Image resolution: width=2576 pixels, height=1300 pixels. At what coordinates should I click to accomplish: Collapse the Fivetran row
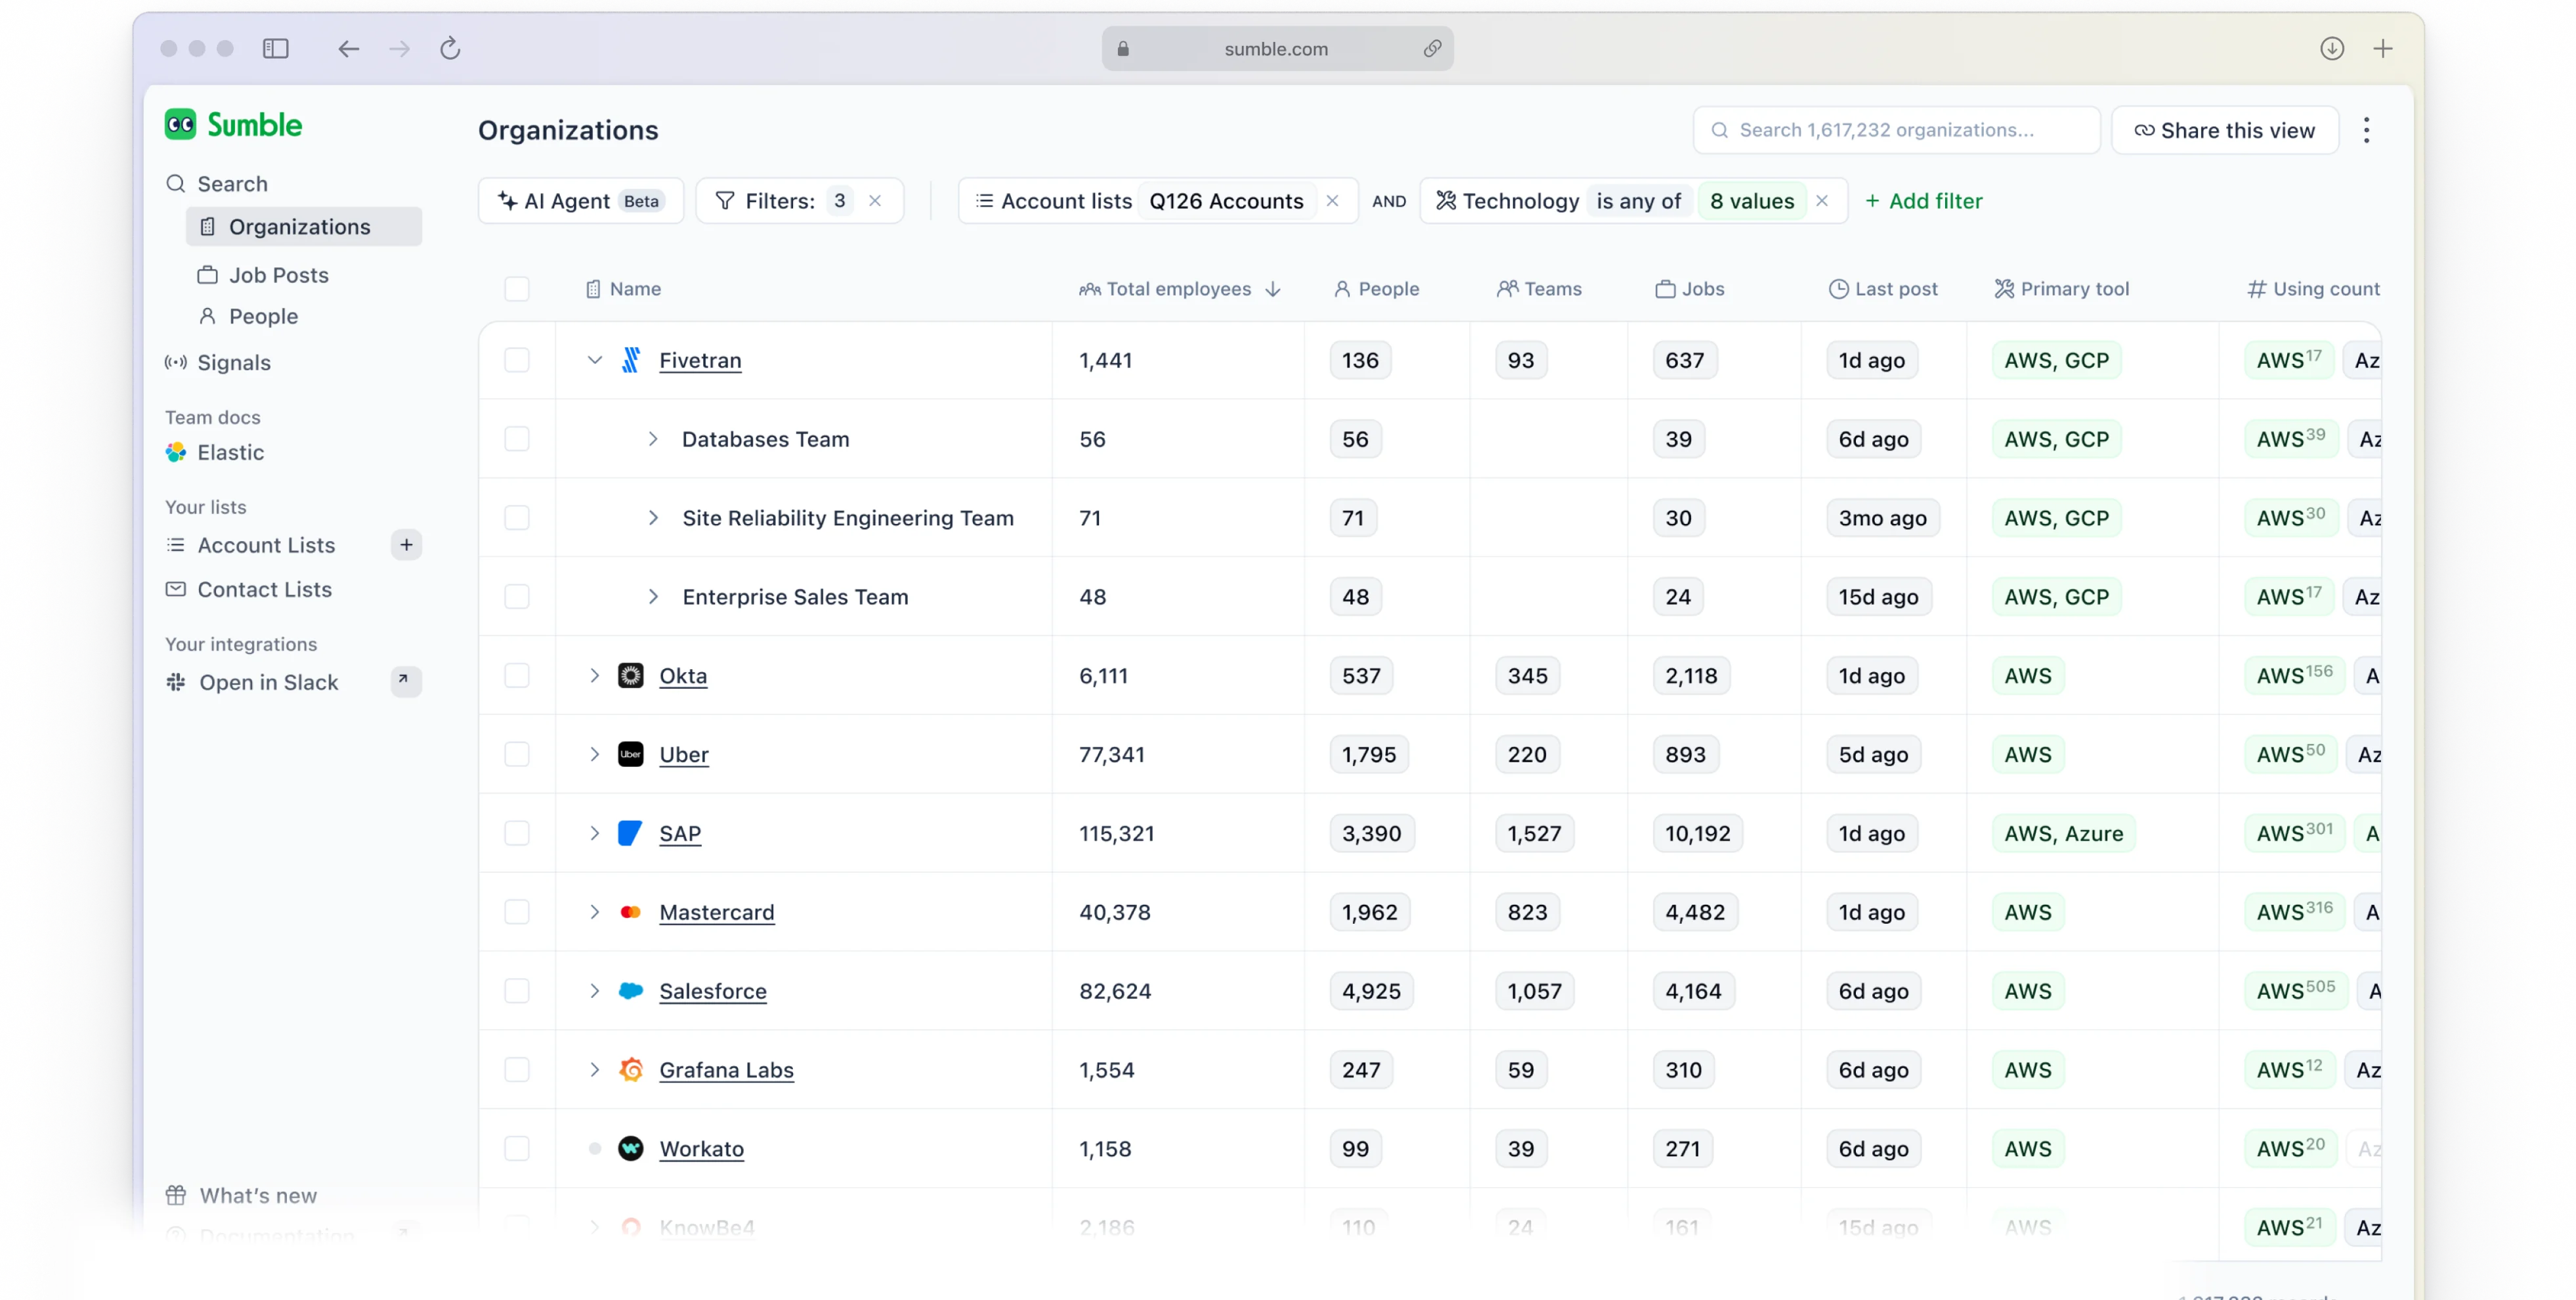tap(595, 360)
